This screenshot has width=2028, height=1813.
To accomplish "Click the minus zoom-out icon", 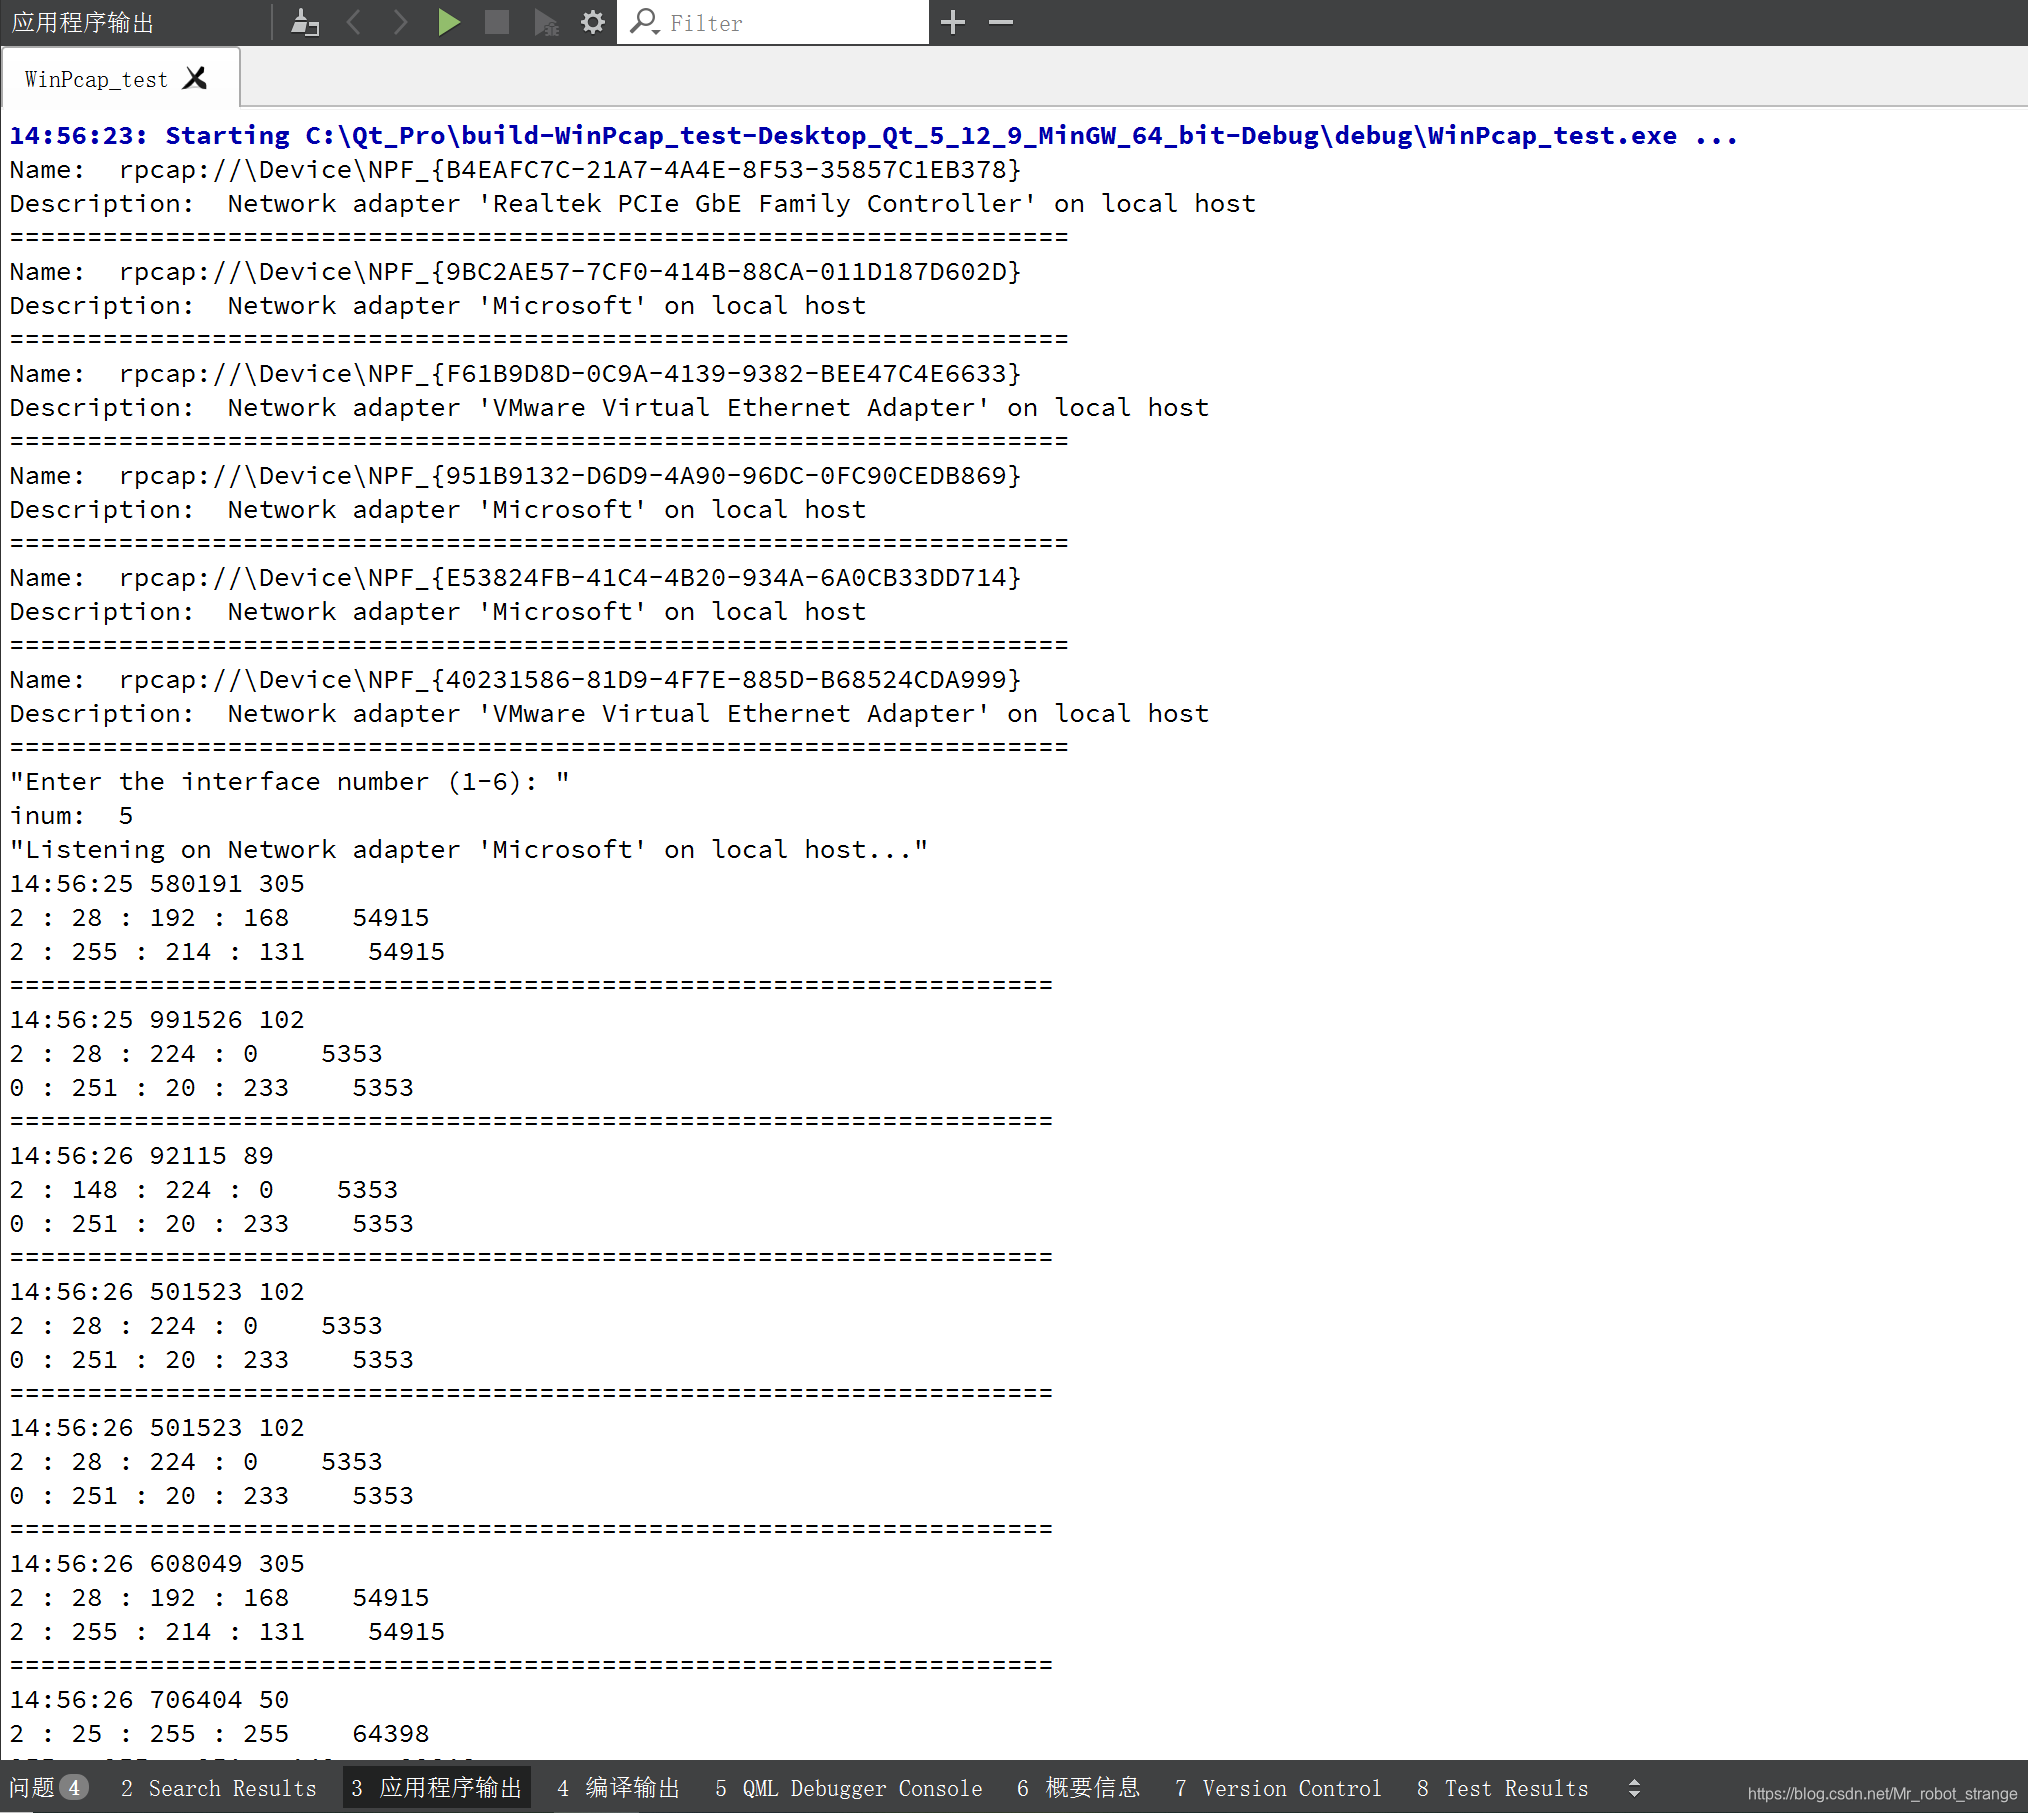I will [1001, 22].
